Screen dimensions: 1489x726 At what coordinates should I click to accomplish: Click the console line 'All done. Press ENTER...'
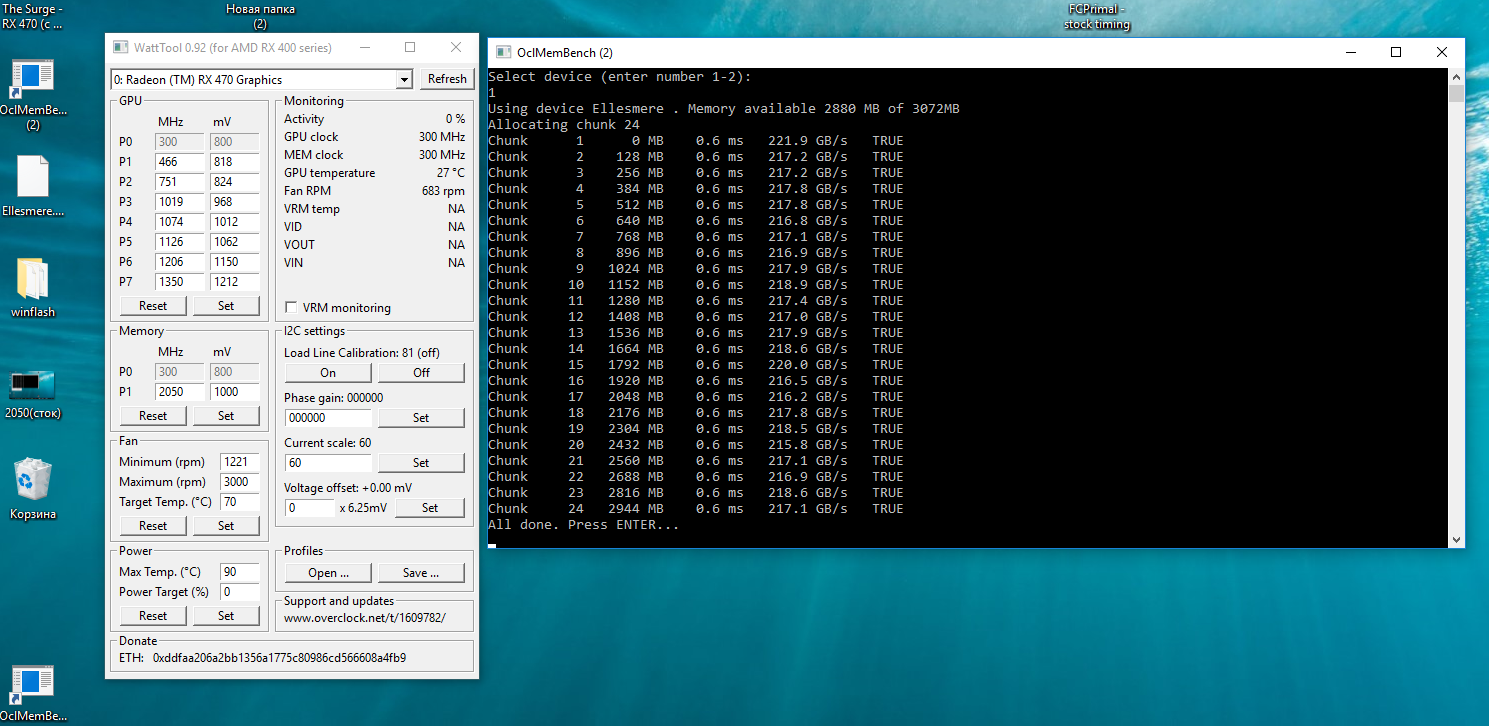point(584,525)
